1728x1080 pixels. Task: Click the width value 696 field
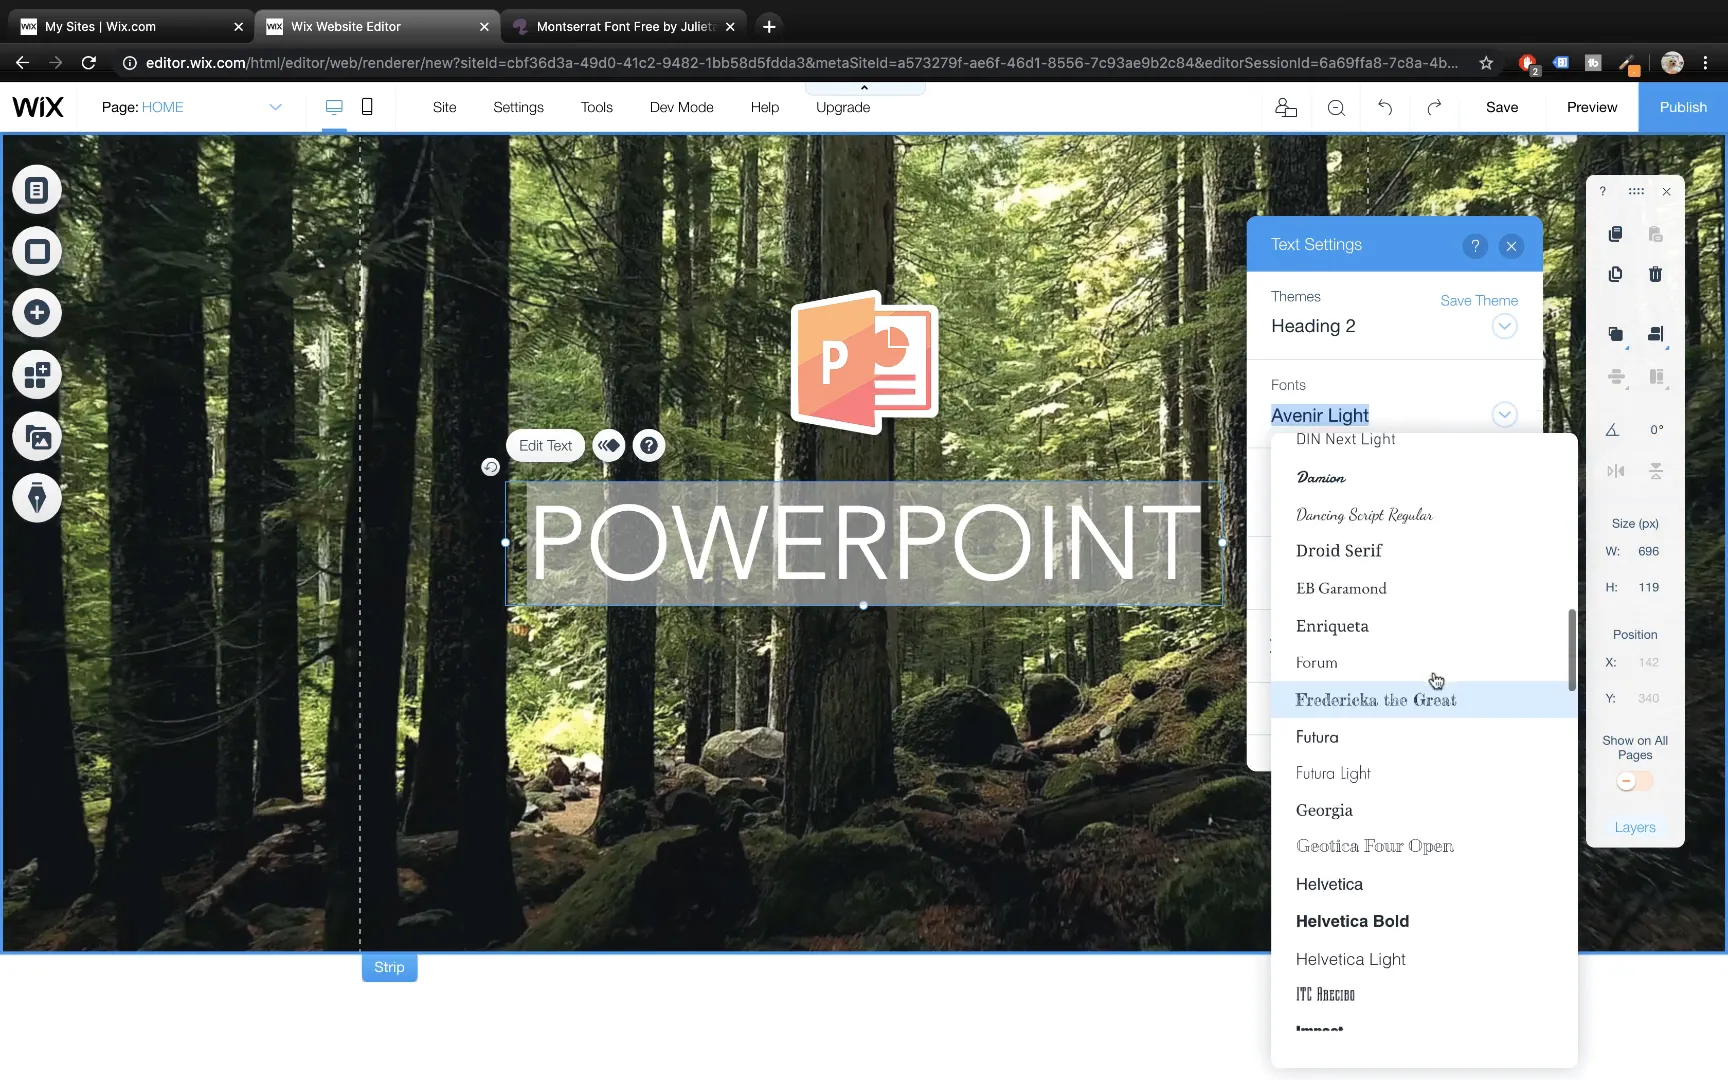(1648, 551)
